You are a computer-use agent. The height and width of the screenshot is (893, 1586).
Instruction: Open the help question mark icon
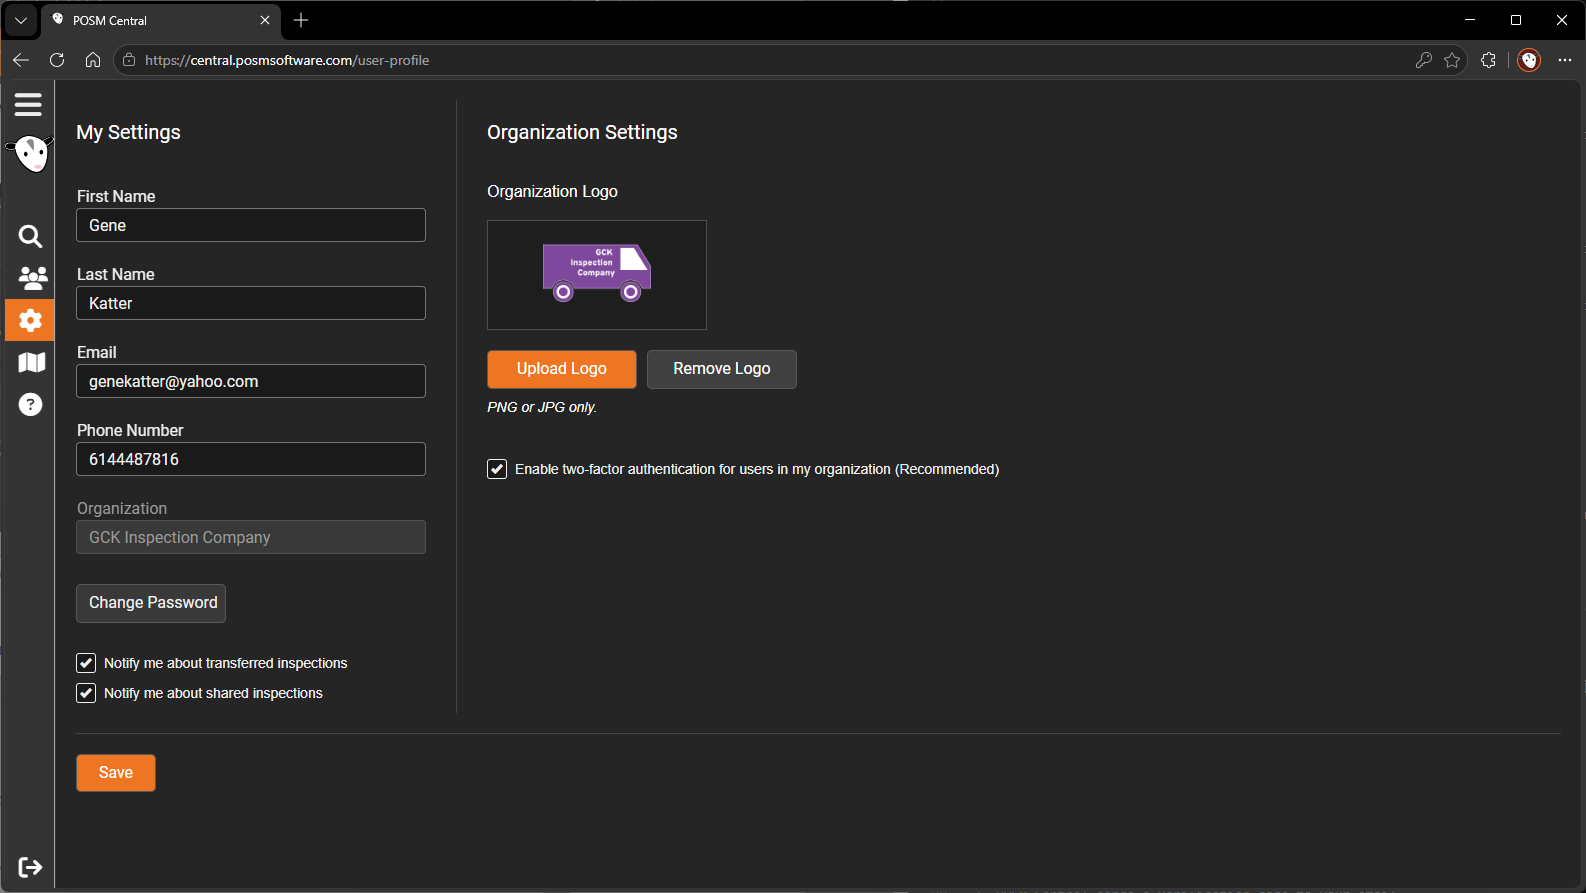click(31, 404)
